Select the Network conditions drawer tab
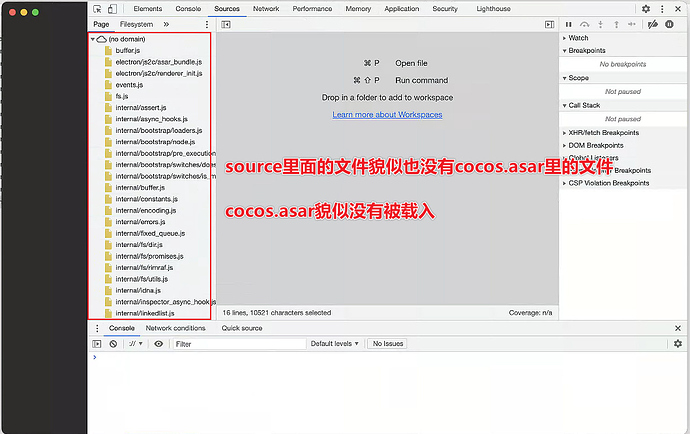 (176, 328)
